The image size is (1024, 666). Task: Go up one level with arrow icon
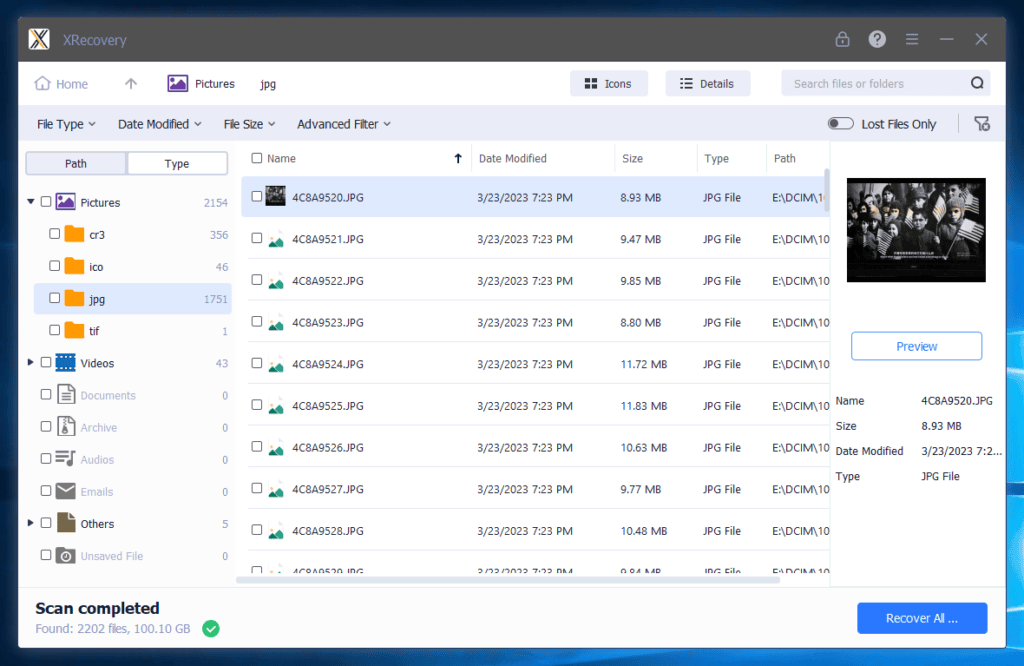point(131,84)
